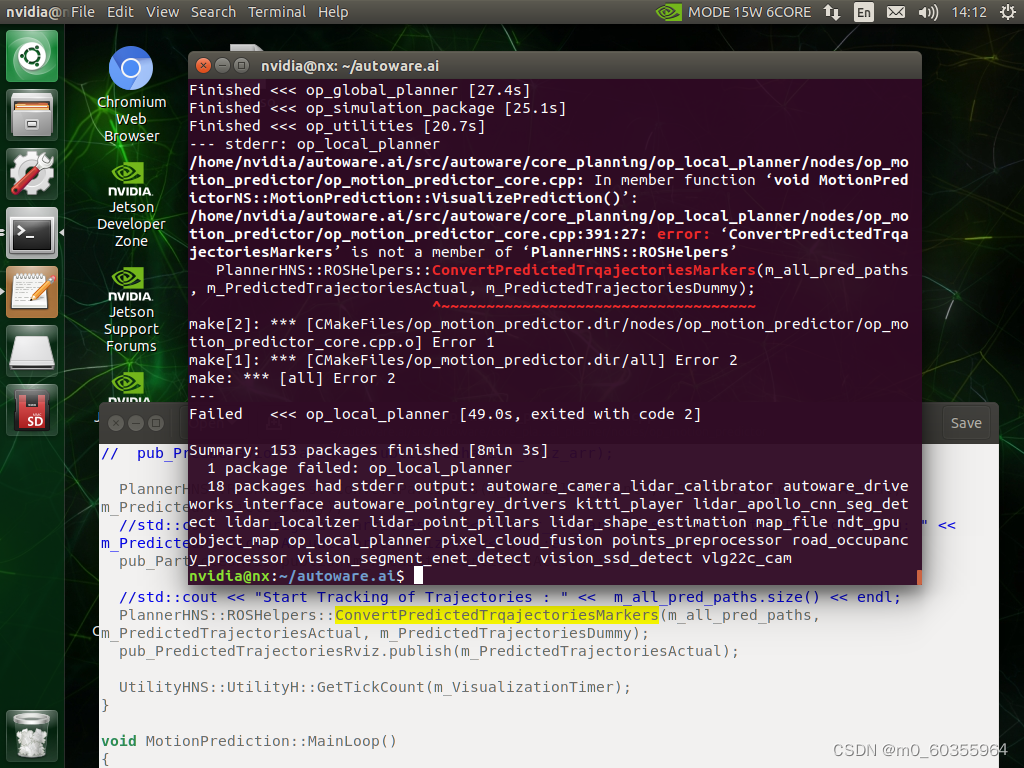The height and width of the screenshot is (768, 1024).
Task: Open the Trash at the launcher bottom
Action: click(32, 735)
